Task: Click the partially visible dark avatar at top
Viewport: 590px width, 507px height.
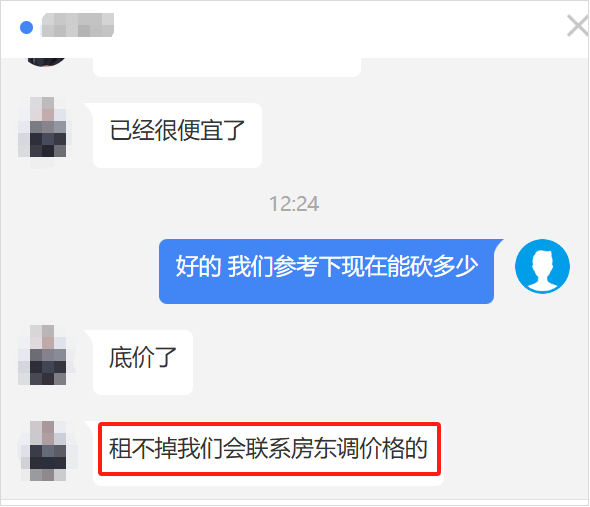Action: pyautogui.click(x=46, y=62)
